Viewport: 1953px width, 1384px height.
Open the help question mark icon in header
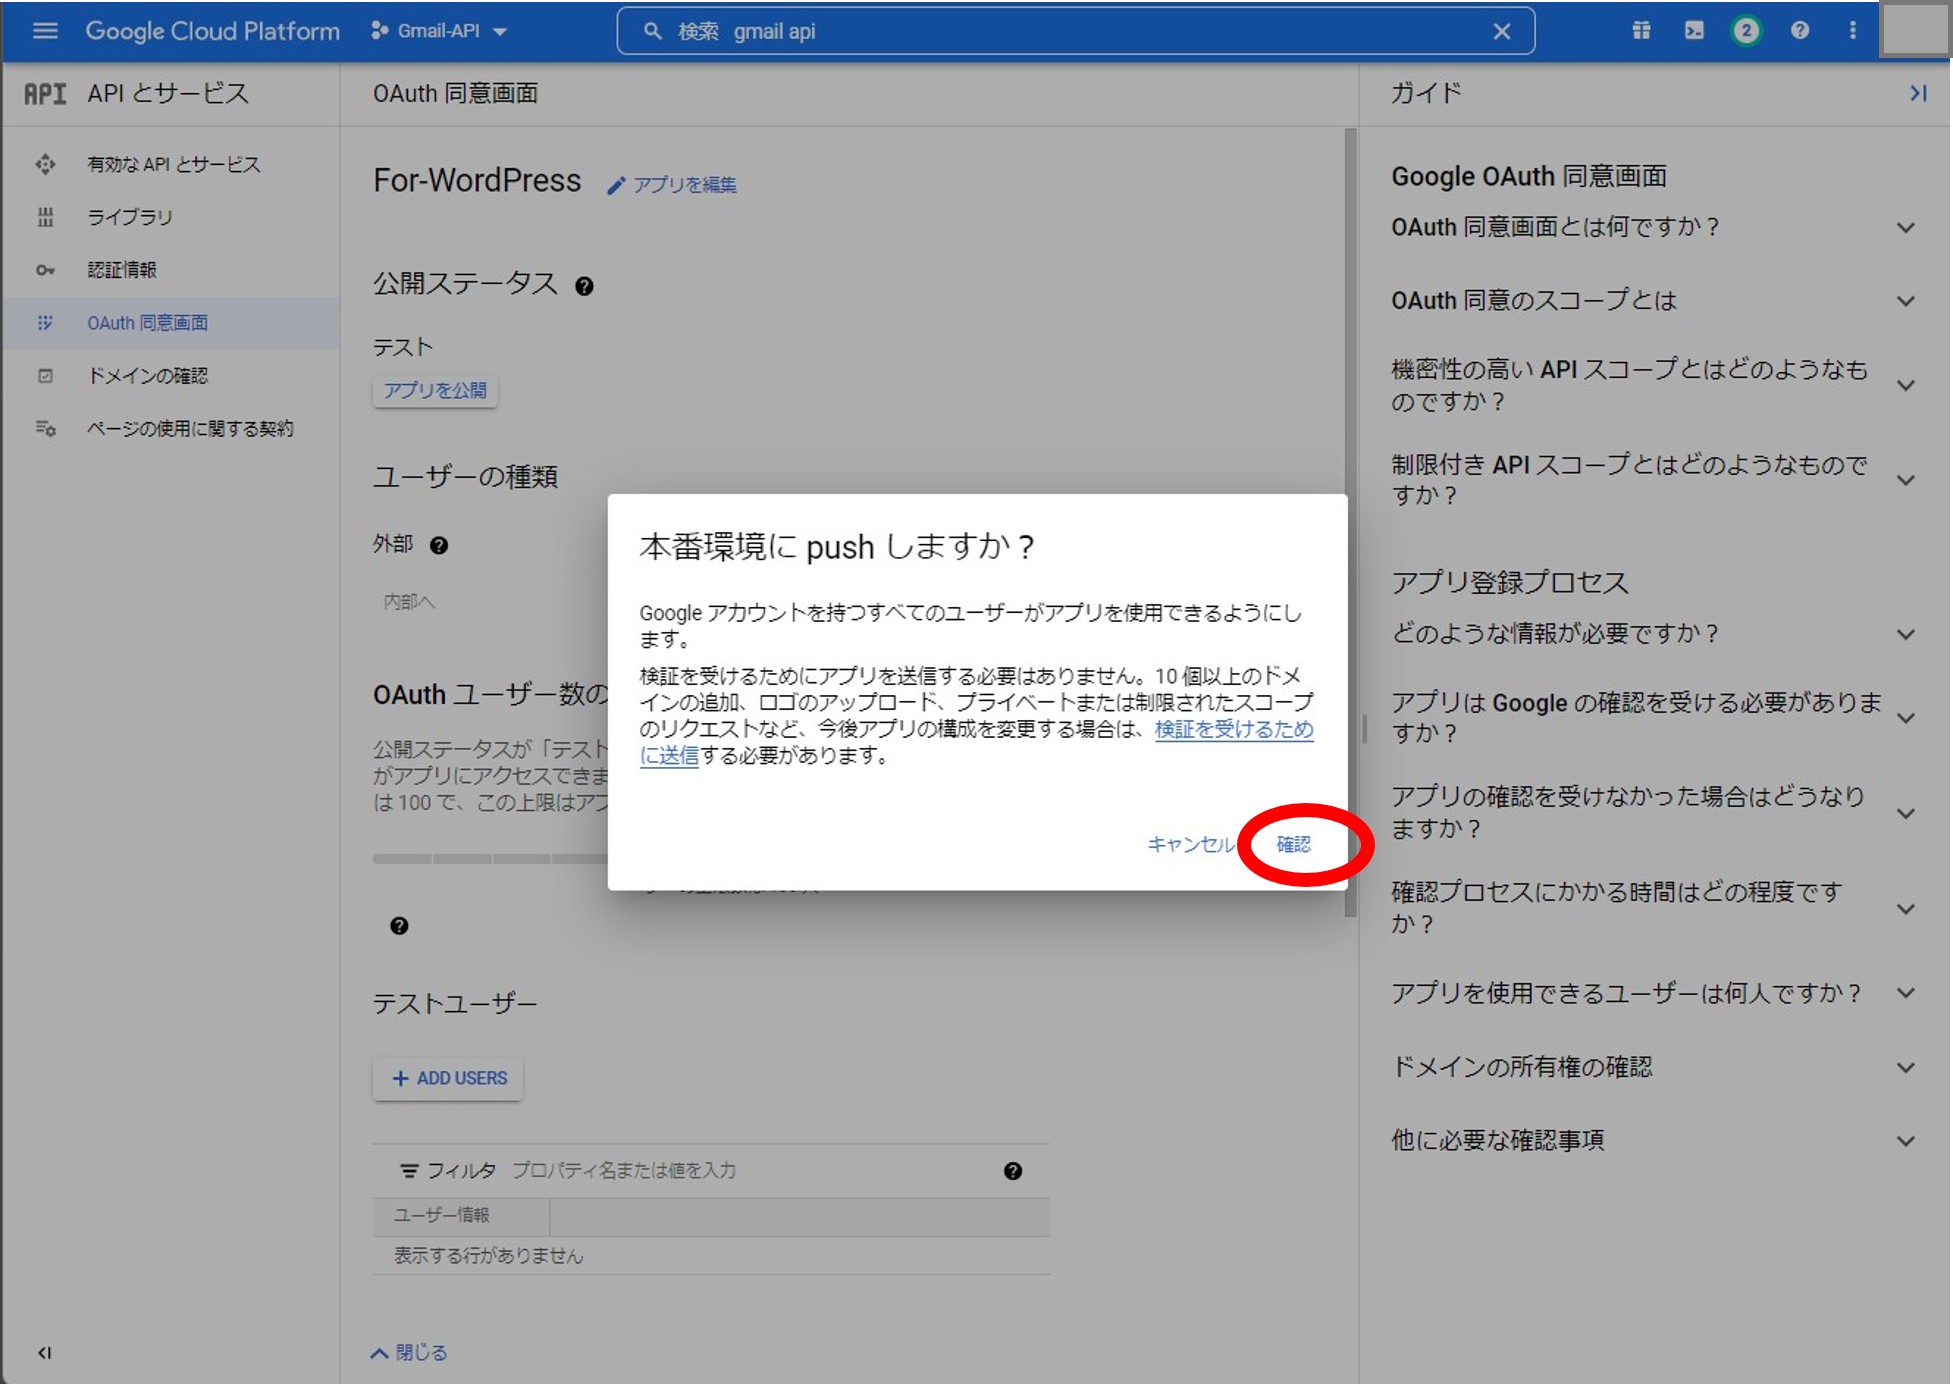[x=1799, y=30]
